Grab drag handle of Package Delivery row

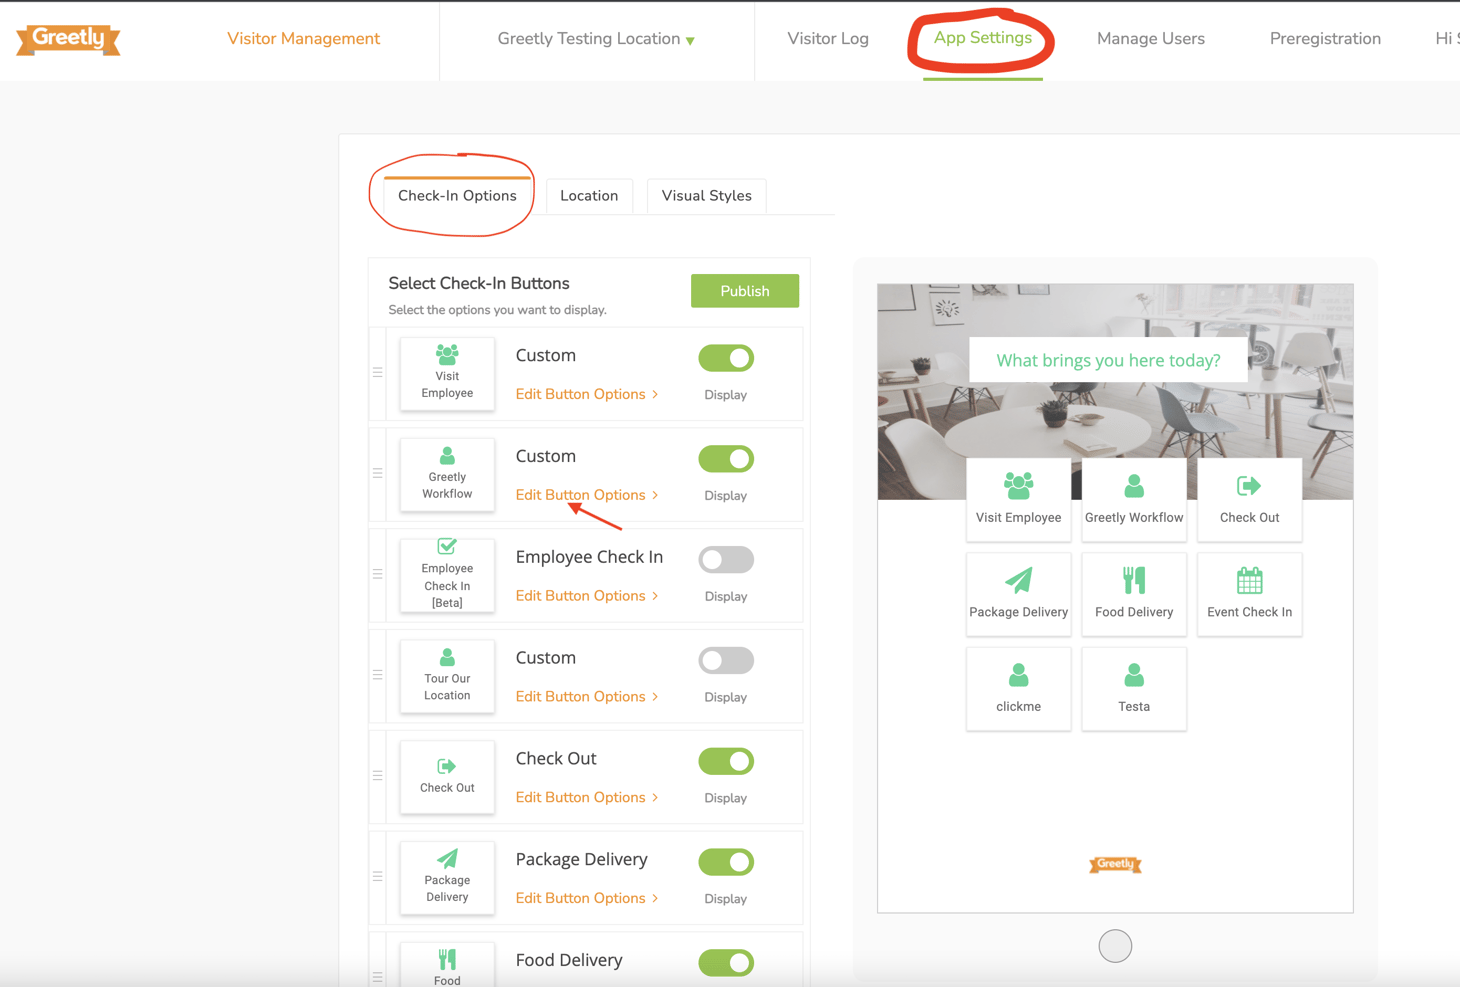[x=378, y=876]
